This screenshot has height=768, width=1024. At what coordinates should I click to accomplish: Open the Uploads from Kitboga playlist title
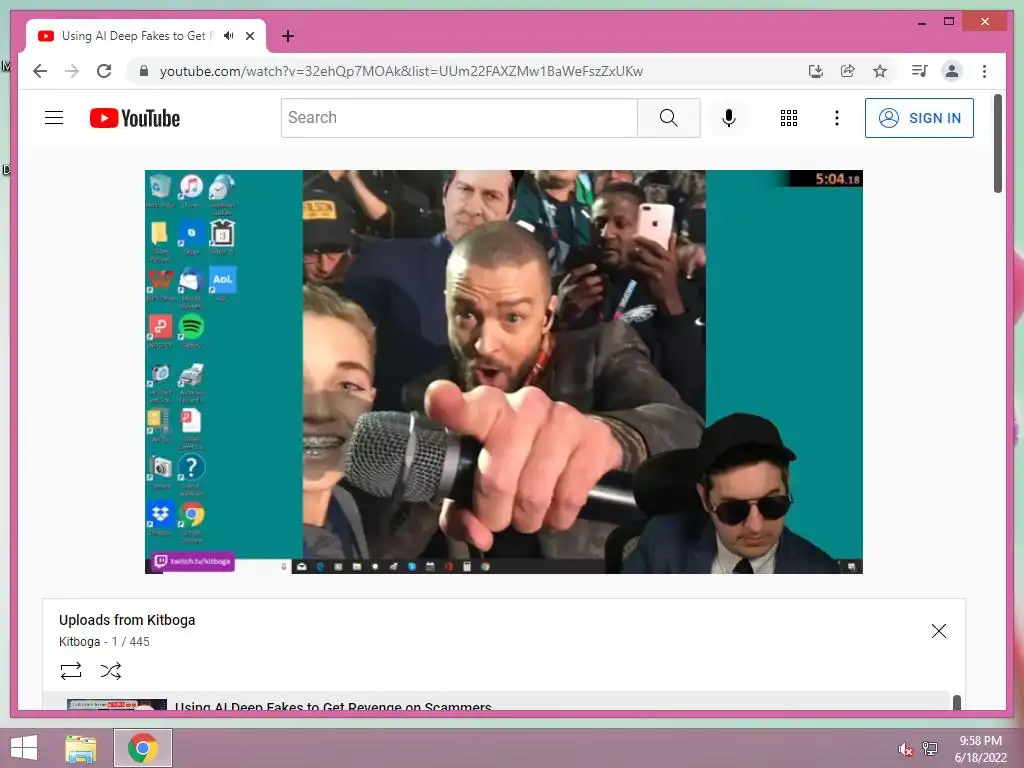pos(127,620)
